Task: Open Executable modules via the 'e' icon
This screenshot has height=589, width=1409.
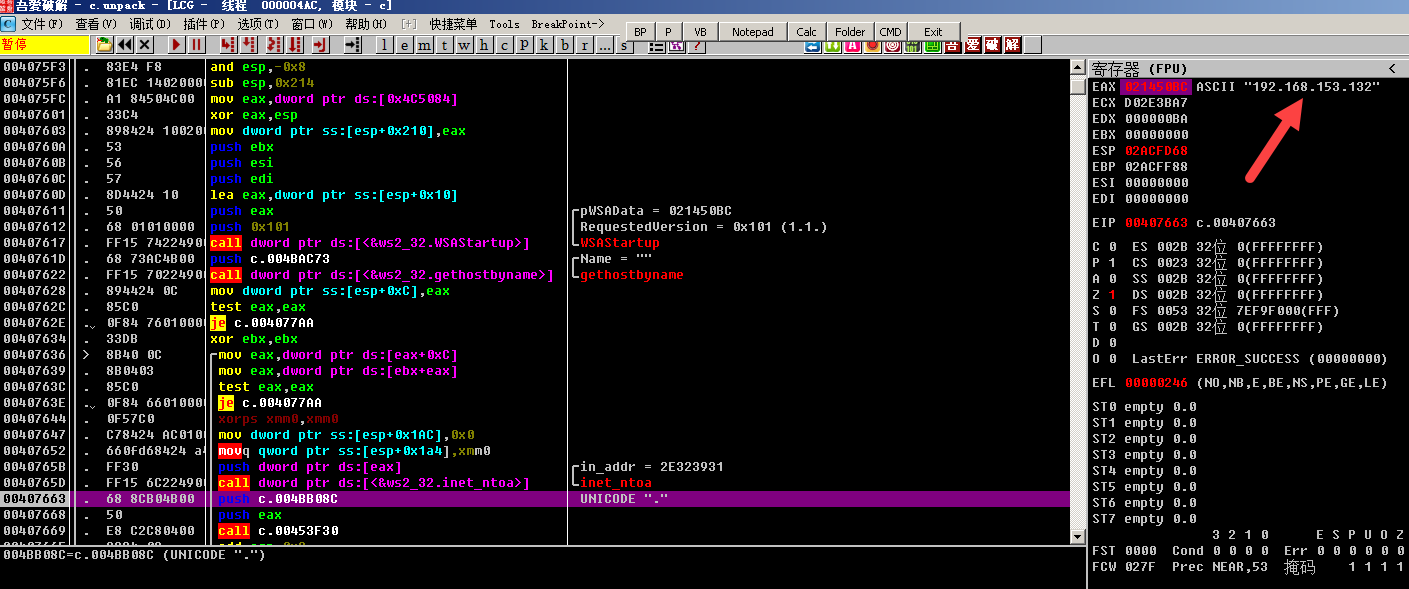Action: pyautogui.click(x=405, y=45)
